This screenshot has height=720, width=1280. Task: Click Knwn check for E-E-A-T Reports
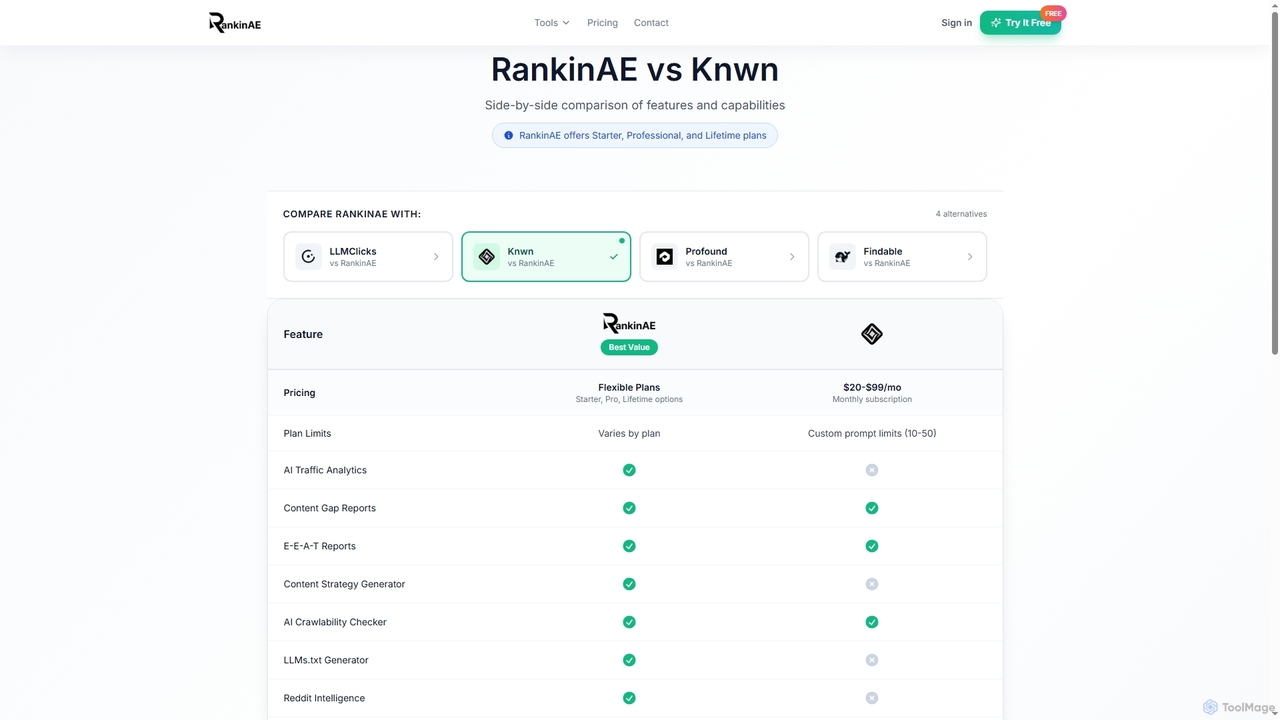tap(872, 546)
